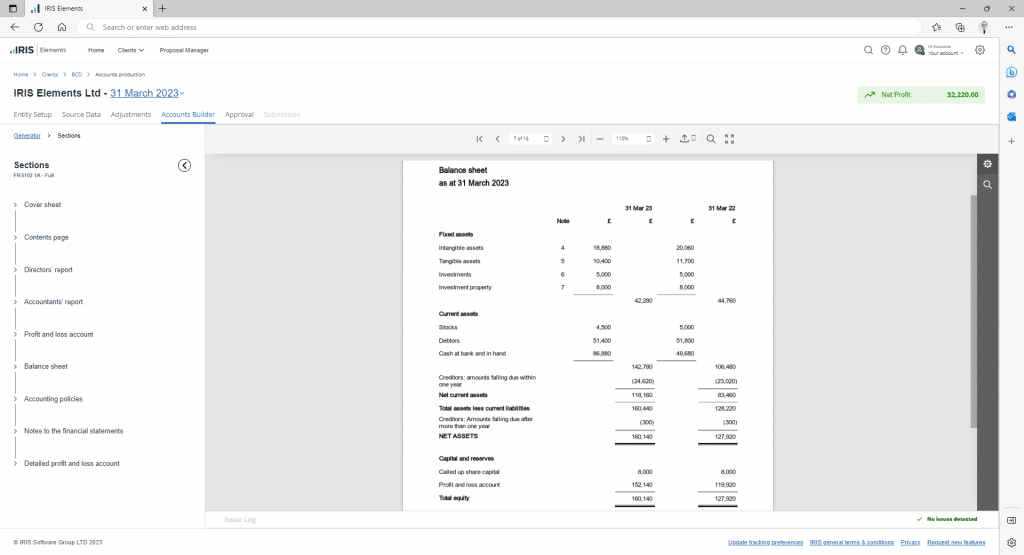Open a new browser tab
The width and height of the screenshot is (1024, 555).
point(163,8)
